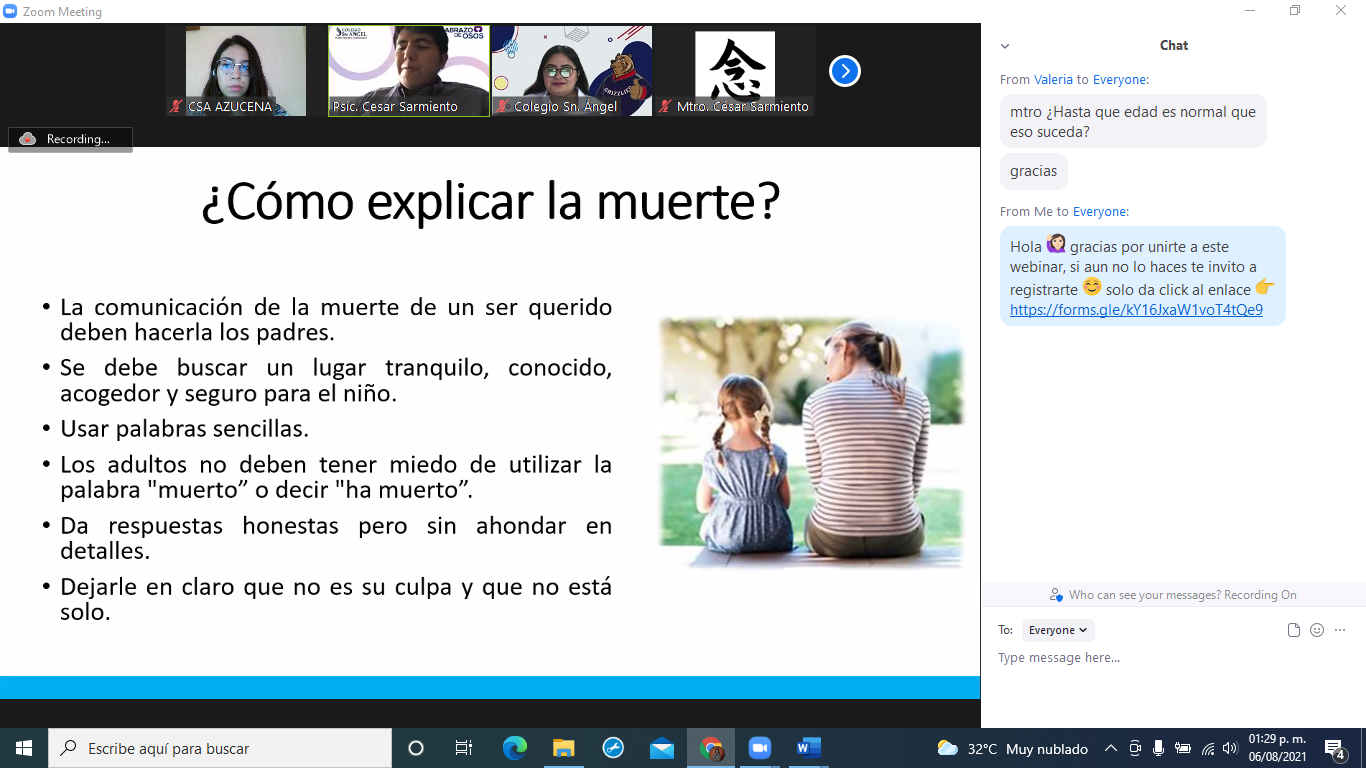
Task: Open File Explorer from the taskbar
Action: coord(564,748)
